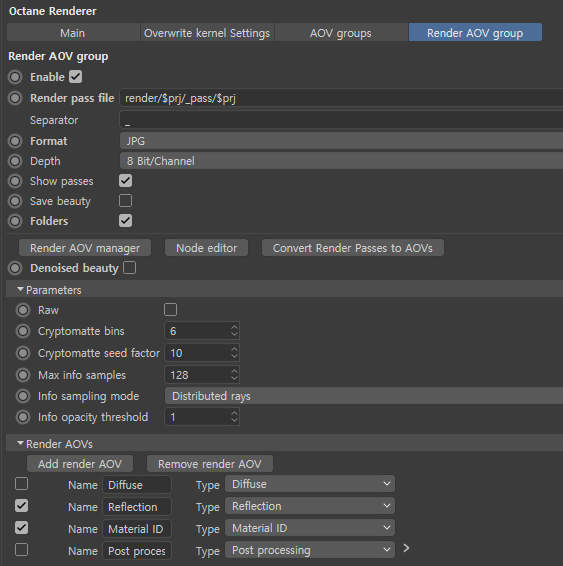Click the Post proces name field
The image size is (563, 566).
pos(137,550)
